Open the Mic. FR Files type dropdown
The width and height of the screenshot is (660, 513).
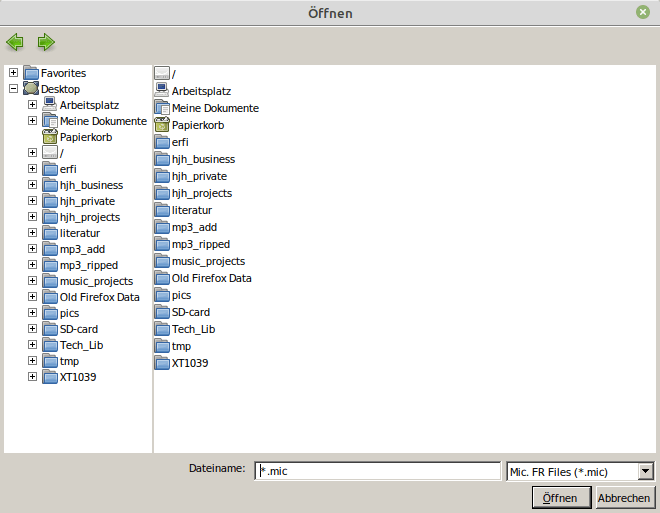[646, 471]
